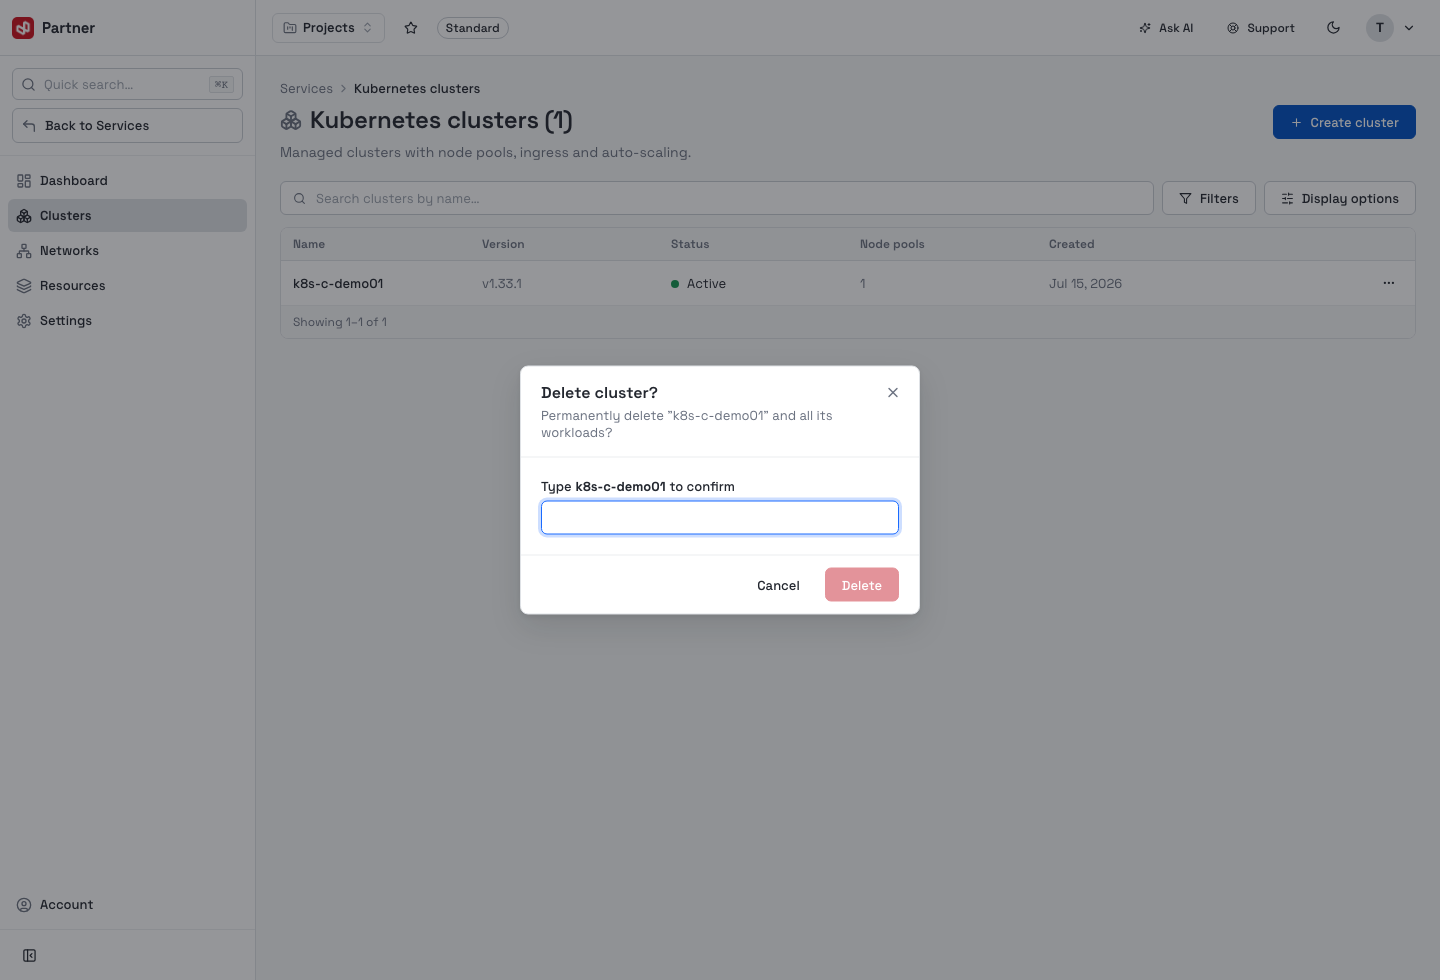Sort by the Version column header
This screenshot has height=980, width=1440.
503,244
